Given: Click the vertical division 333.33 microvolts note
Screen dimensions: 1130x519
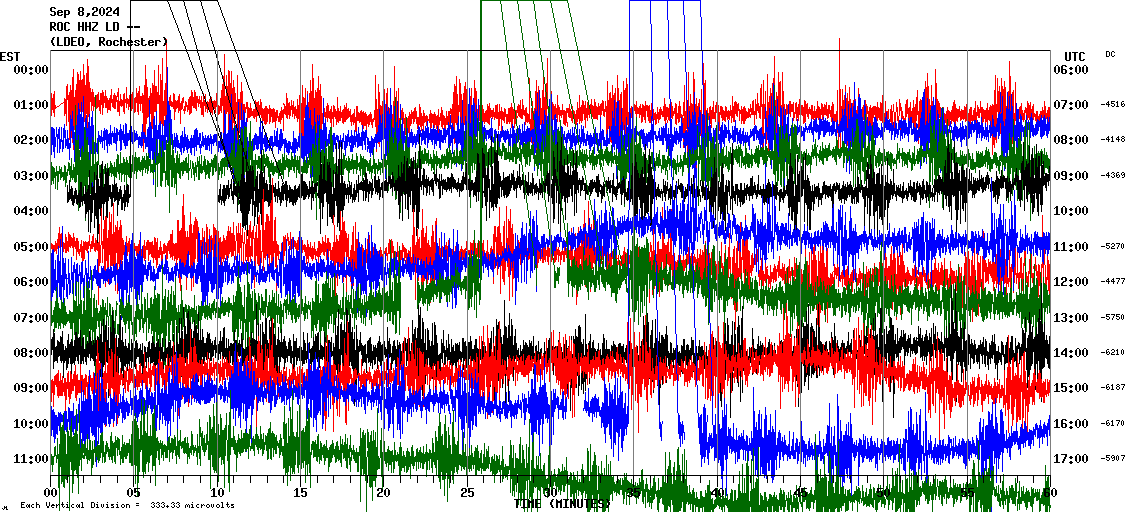Looking at the screenshot, I should (x=127, y=505).
